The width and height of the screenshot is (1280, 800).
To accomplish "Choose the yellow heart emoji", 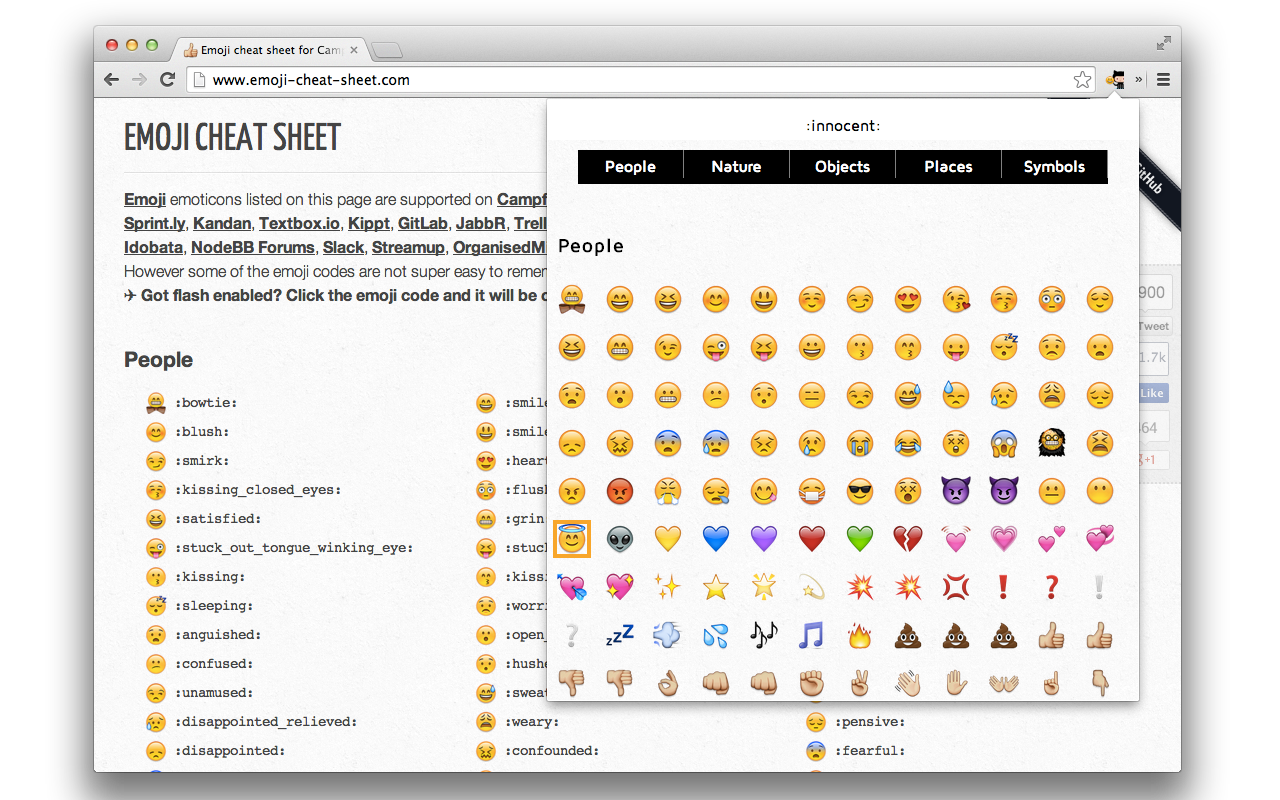I will [667, 539].
